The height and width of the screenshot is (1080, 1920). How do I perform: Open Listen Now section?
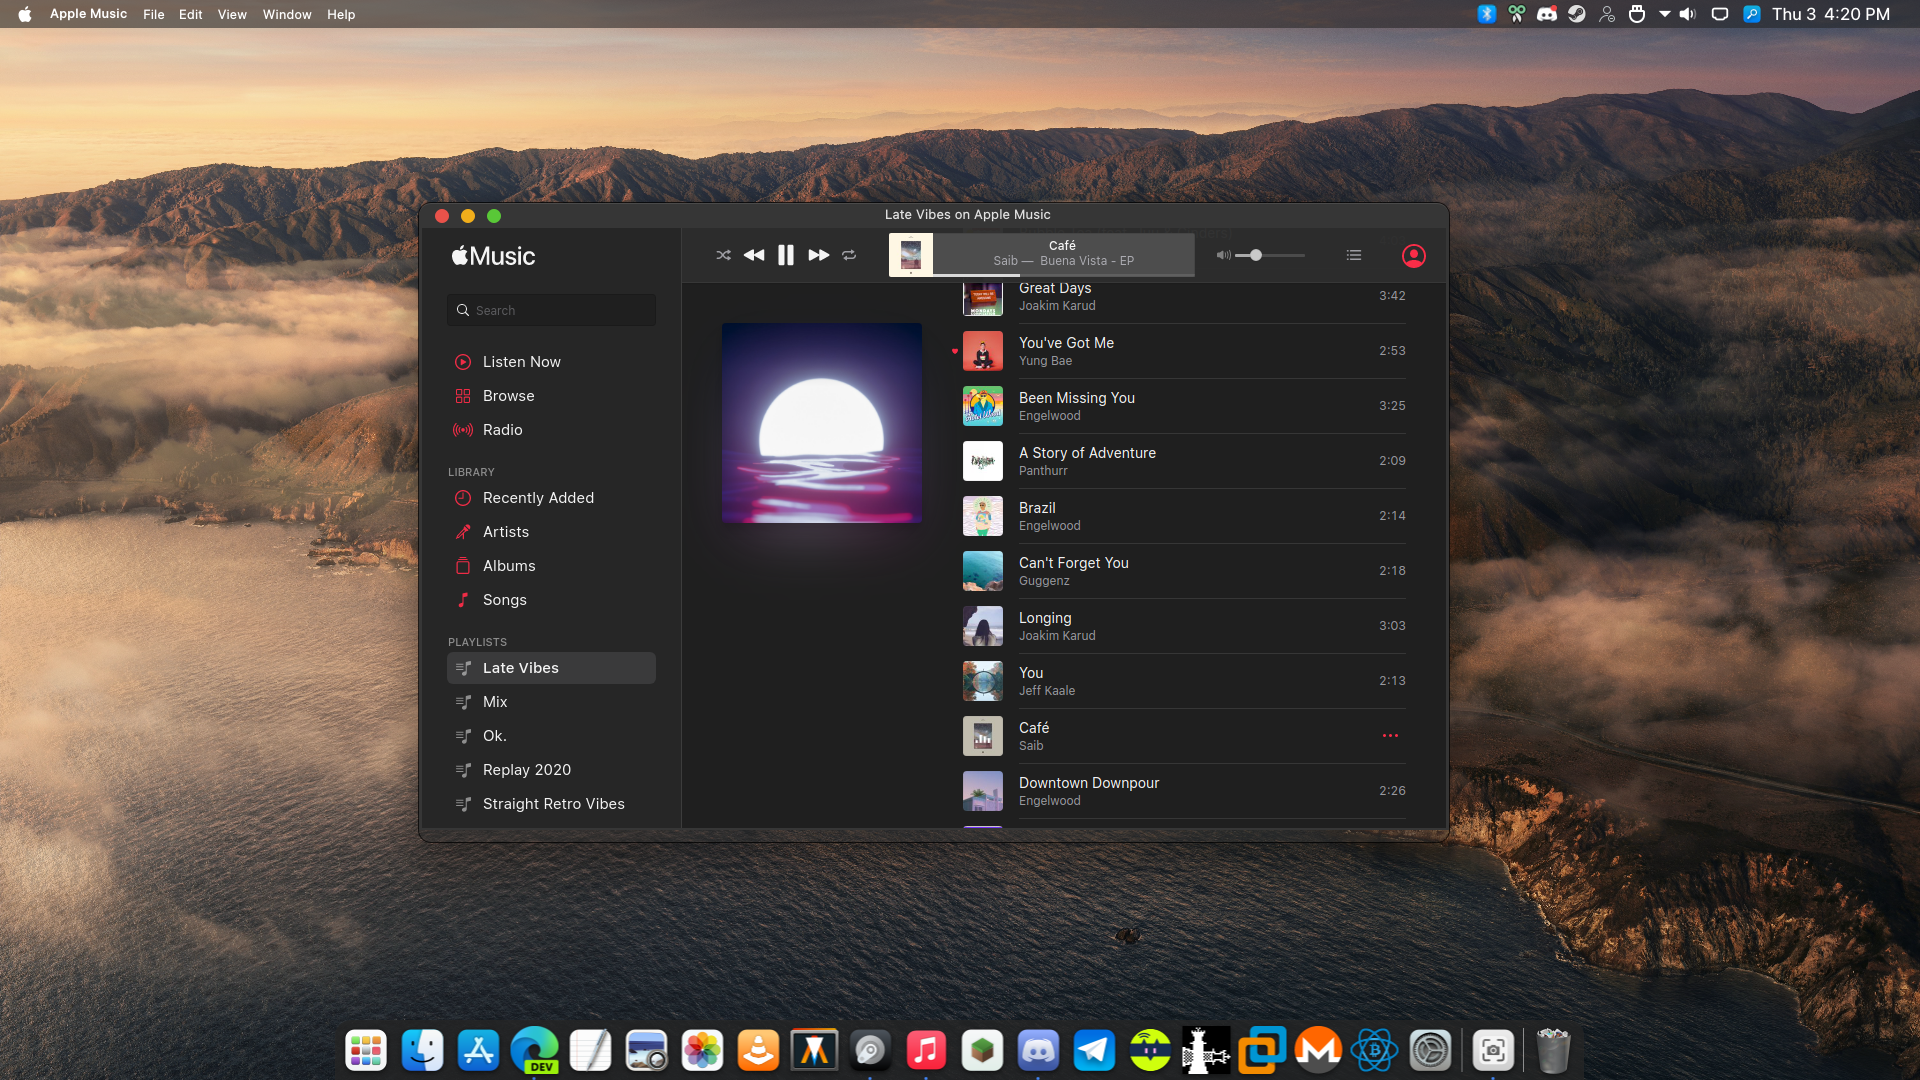[551, 362]
